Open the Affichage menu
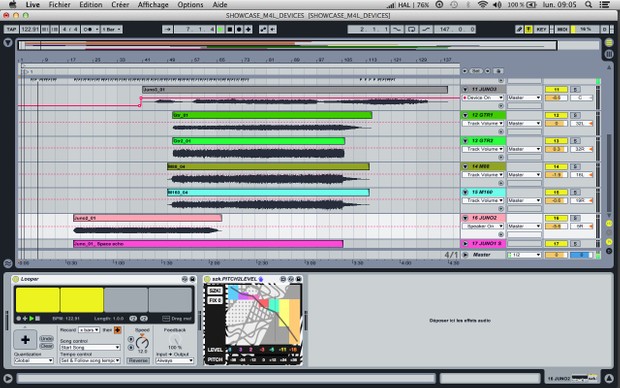Screen dimensions: 620x388 click(x=153, y=5)
